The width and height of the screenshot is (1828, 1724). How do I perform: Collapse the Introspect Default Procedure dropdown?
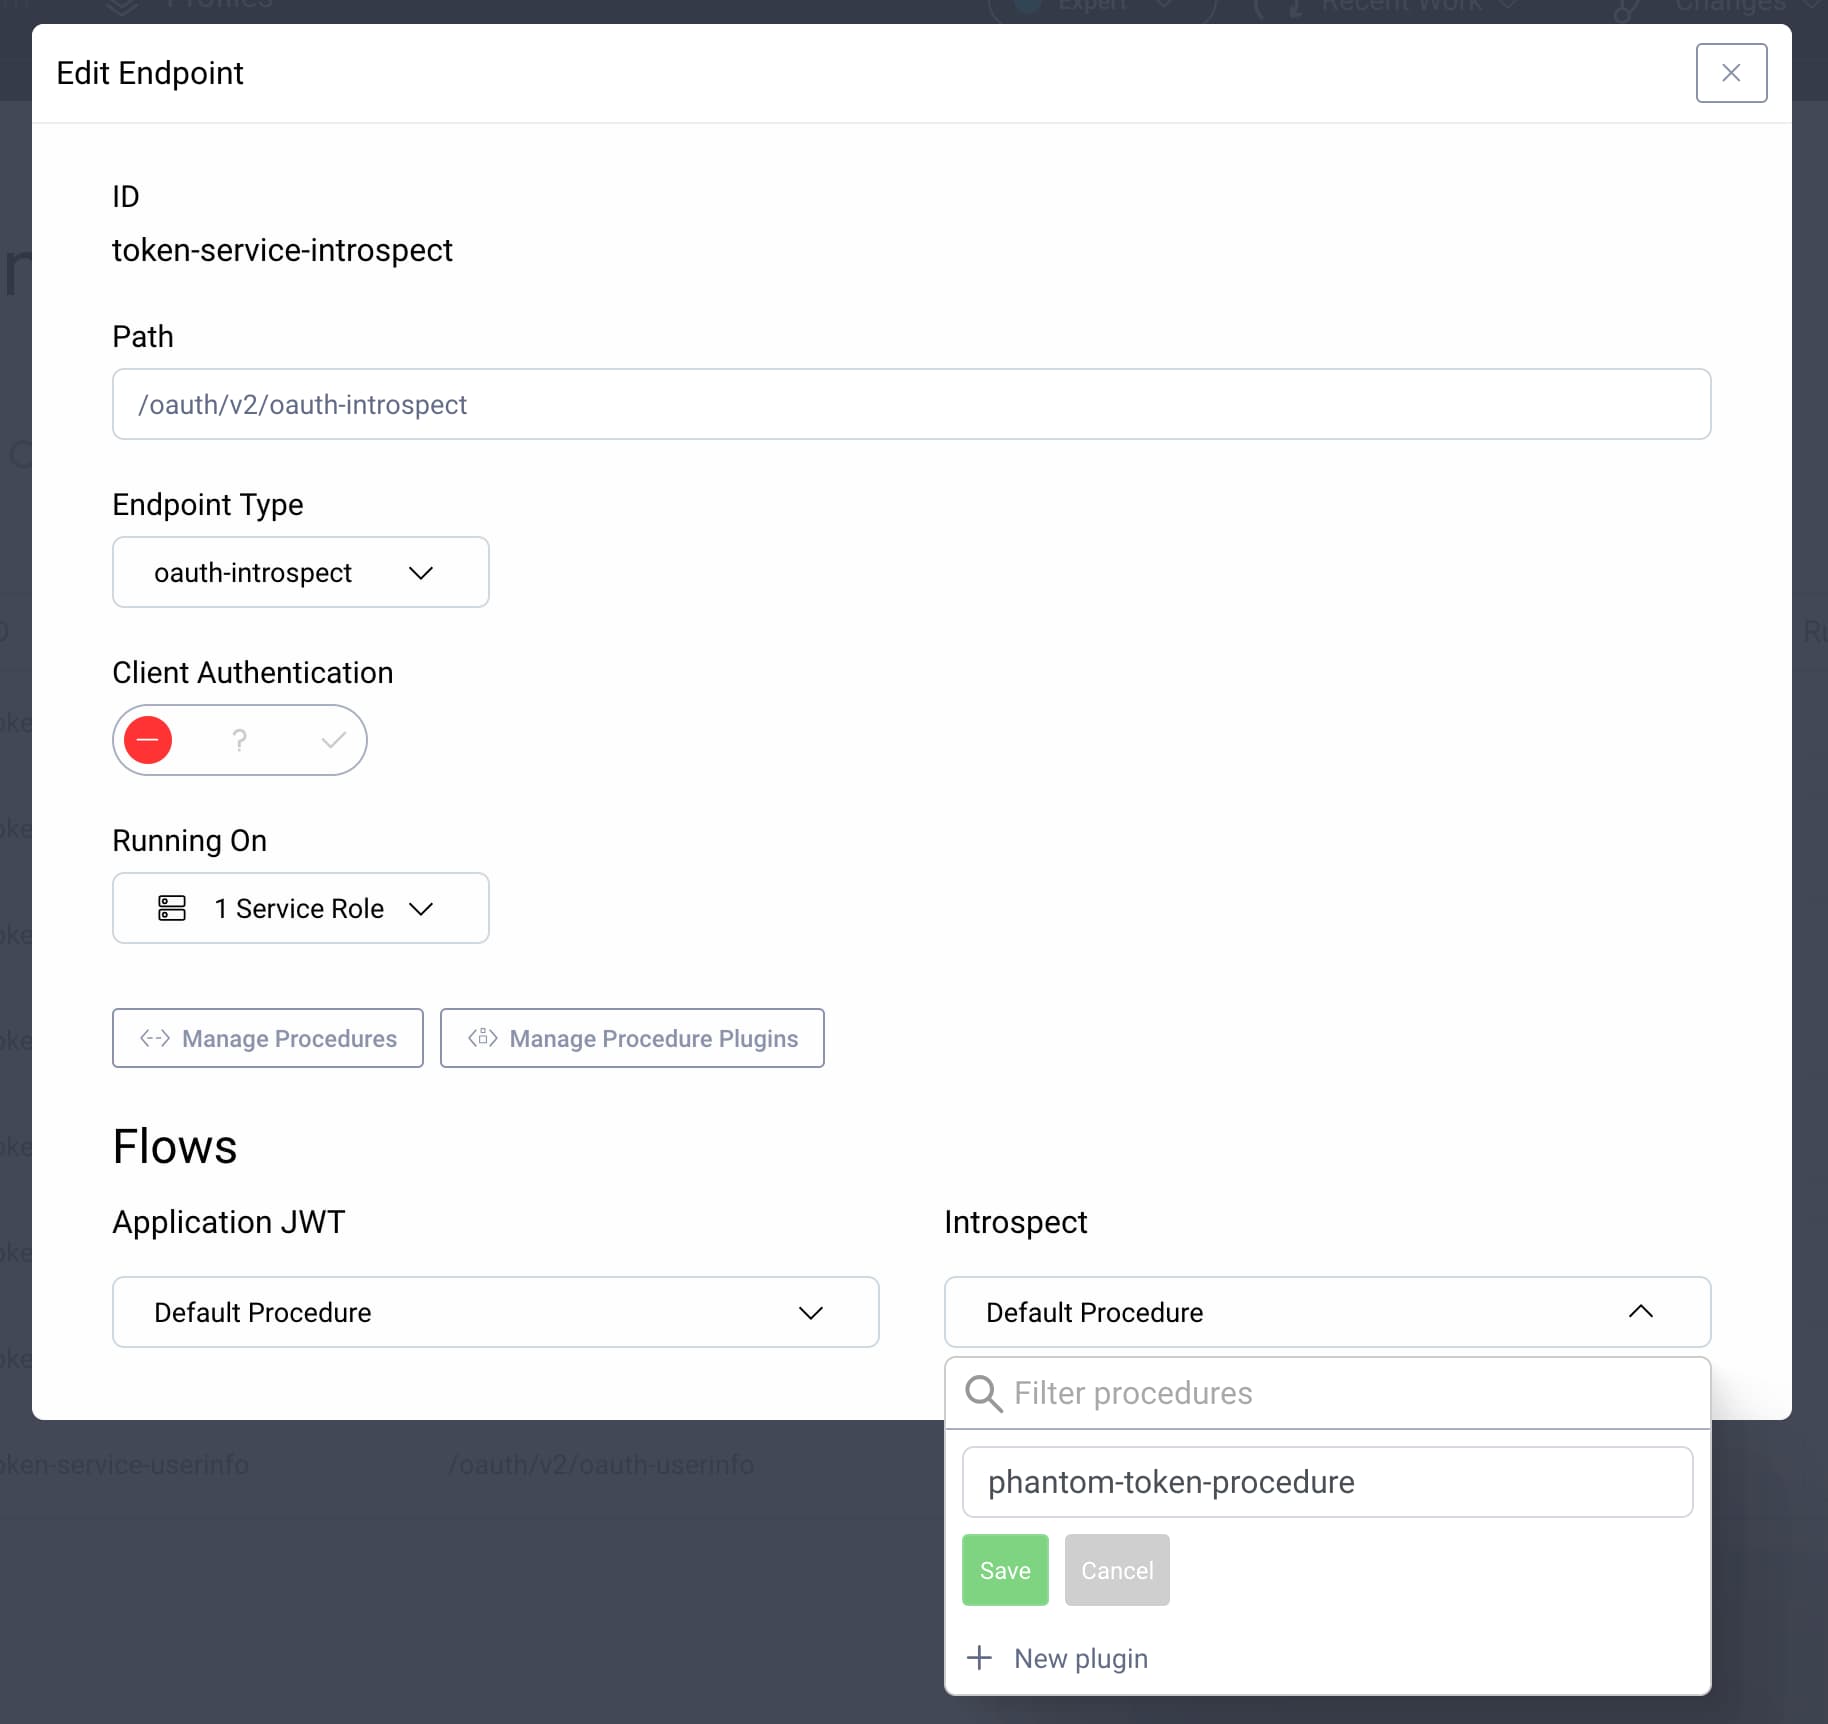(1642, 1312)
